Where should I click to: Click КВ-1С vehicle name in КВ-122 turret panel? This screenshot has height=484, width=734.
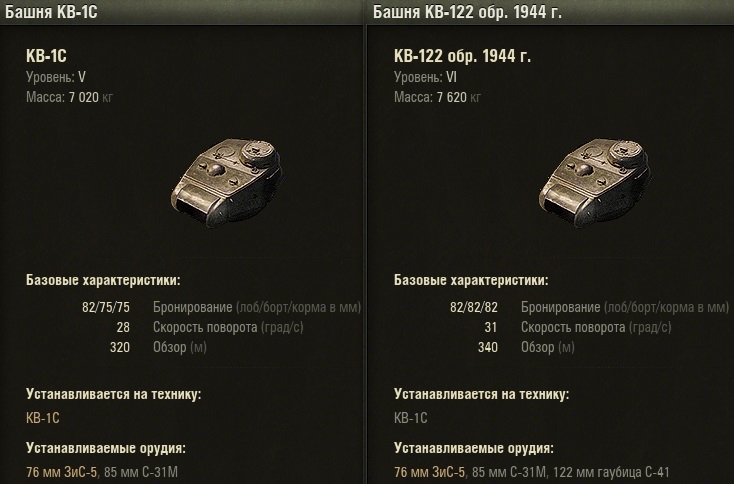click(x=411, y=418)
